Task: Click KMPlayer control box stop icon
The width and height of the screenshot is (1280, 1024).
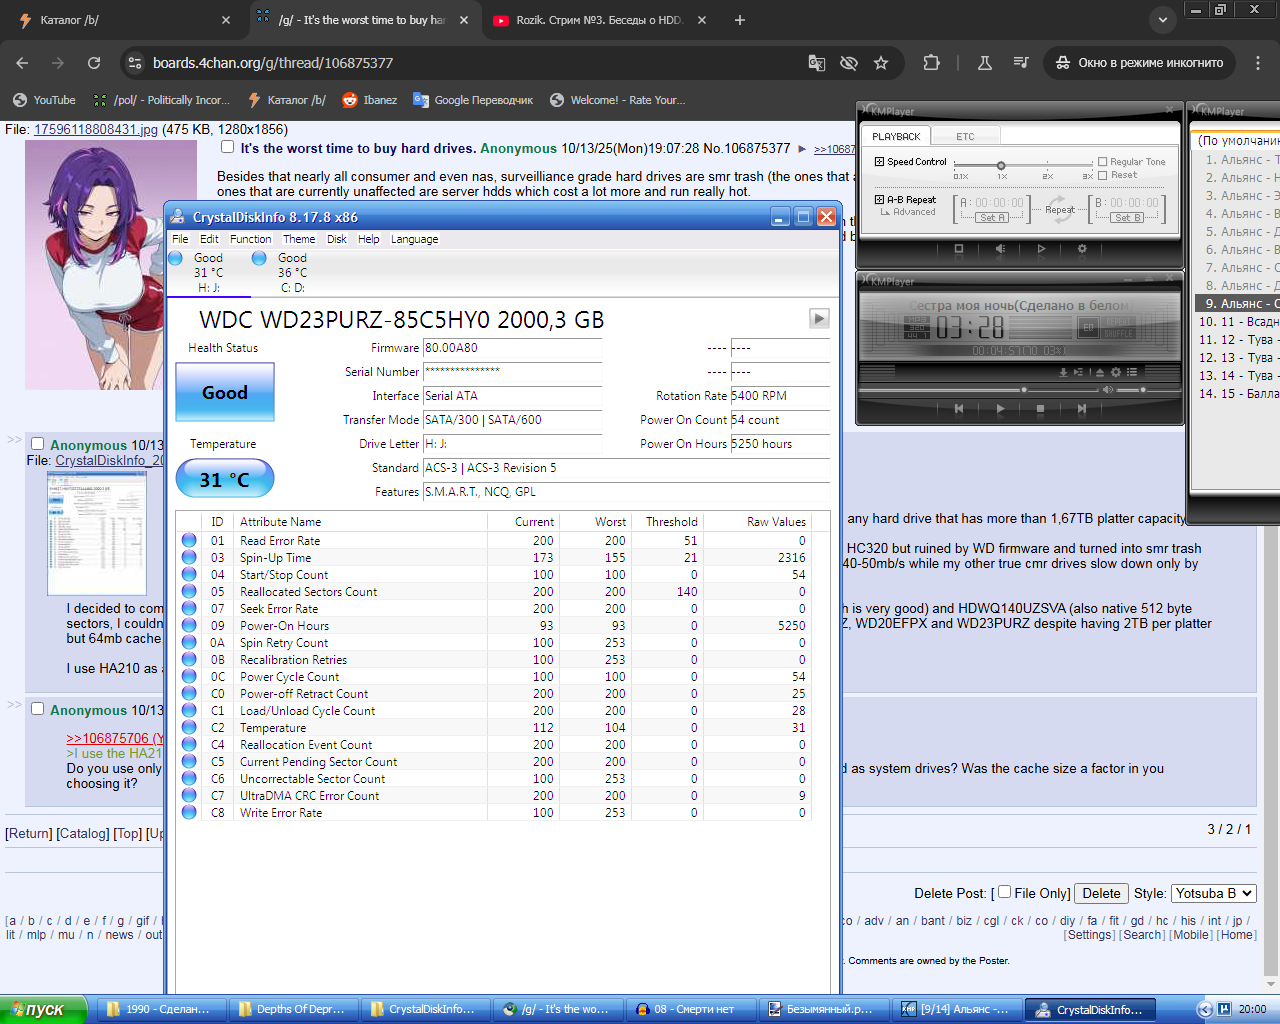Action: tap(958, 248)
